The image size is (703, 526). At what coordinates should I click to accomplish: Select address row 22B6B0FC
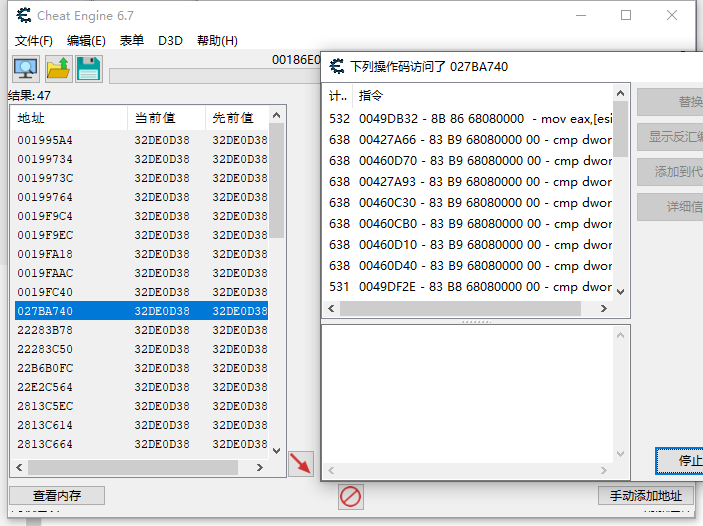click(x=142, y=368)
